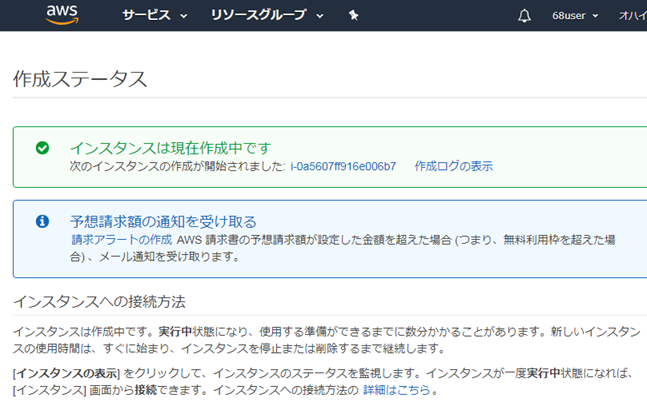The width and height of the screenshot is (647, 410).
Task: Click the 詳細はこちら link
Action: (x=397, y=389)
